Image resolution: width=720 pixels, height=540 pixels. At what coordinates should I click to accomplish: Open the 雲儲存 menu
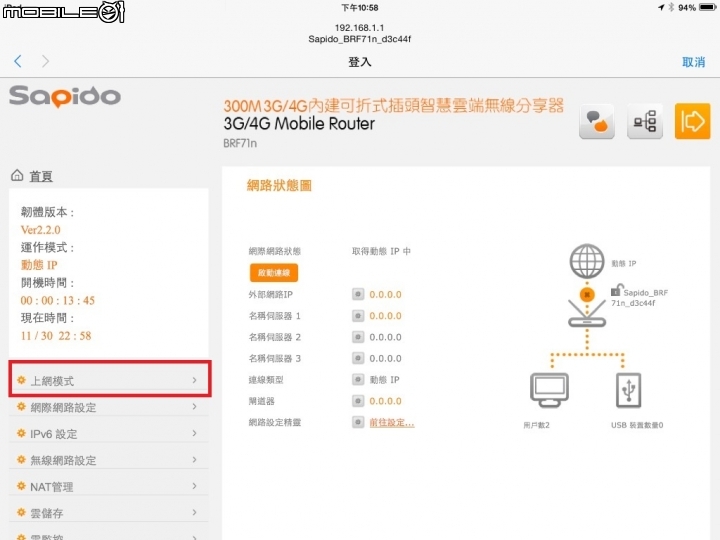point(109,513)
